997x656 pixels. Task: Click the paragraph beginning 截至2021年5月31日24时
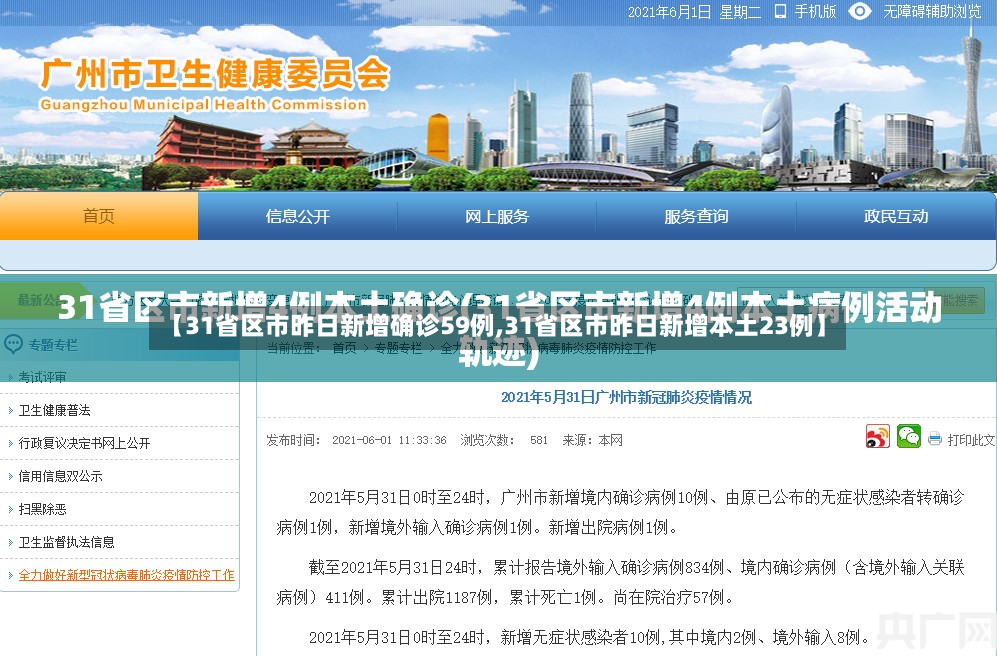click(x=620, y=582)
